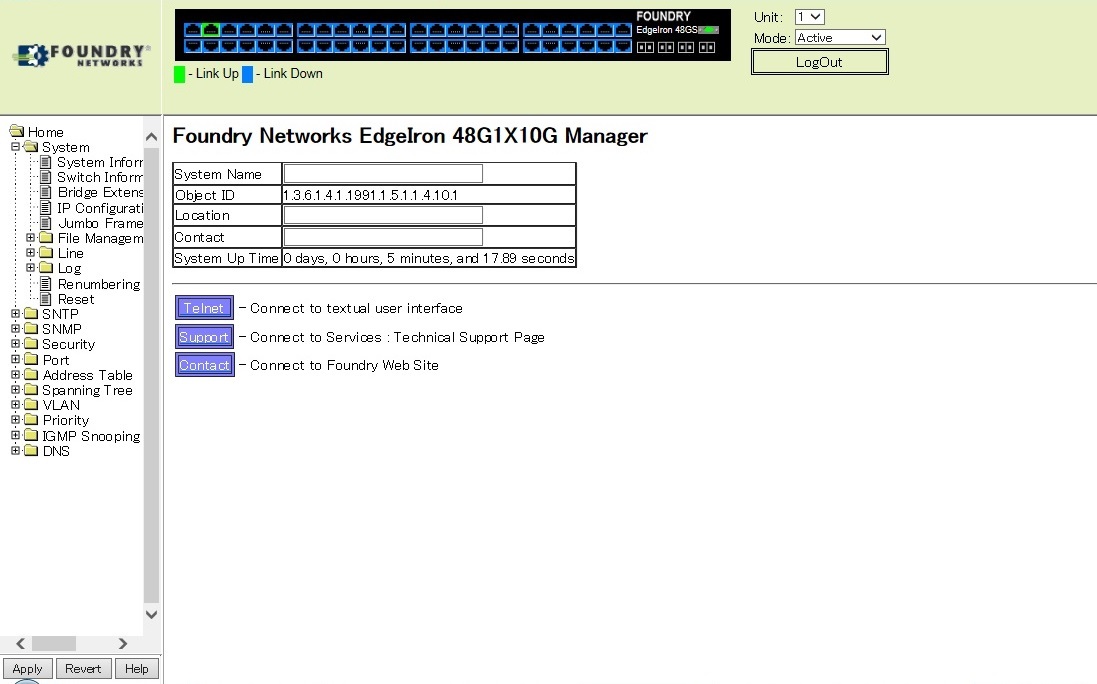Viewport: 1097px width, 684px height.
Task: Click the File Management folder icon
Action: click(x=46, y=238)
